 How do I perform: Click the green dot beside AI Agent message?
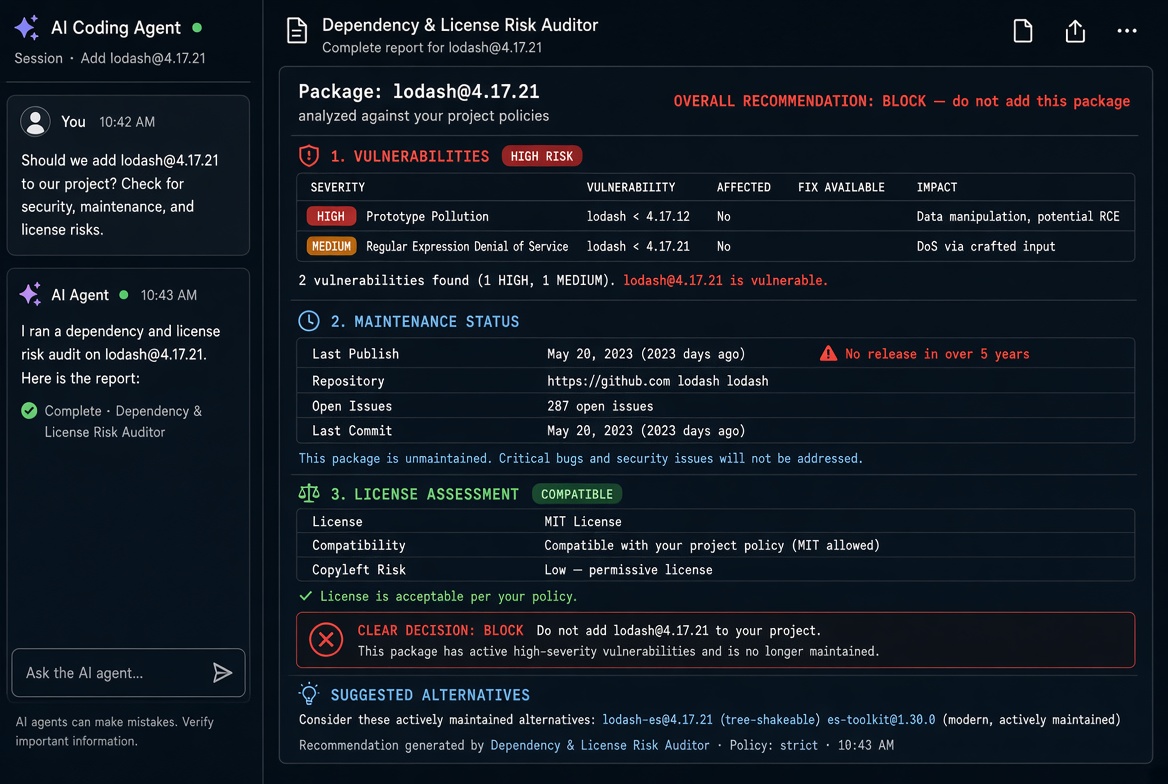pos(124,294)
